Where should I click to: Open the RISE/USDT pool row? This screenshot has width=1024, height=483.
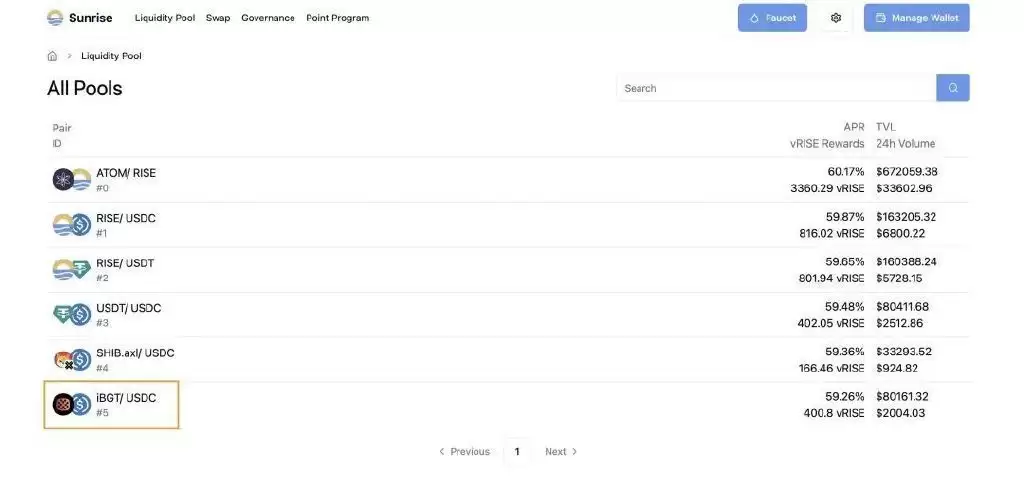click(x=125, y=270)
